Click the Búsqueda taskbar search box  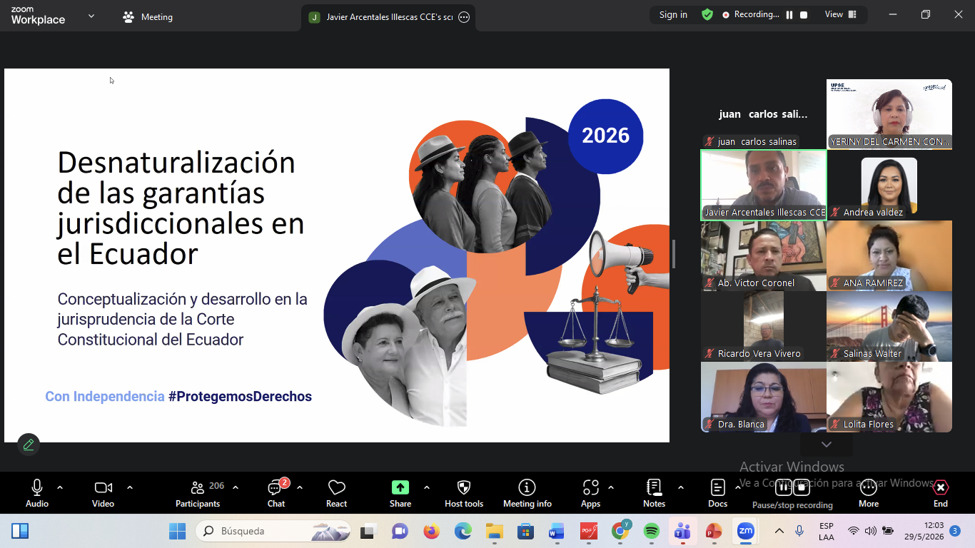coord(274,531)
